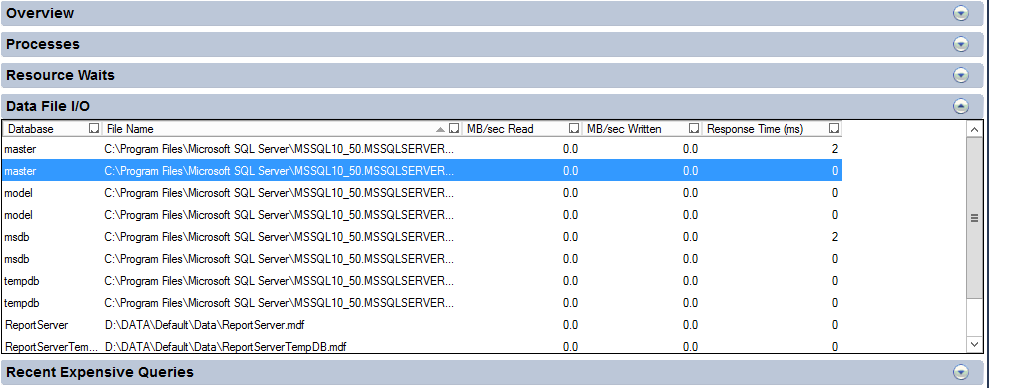Expand the Recent Expensive Queries chevron

960,372
